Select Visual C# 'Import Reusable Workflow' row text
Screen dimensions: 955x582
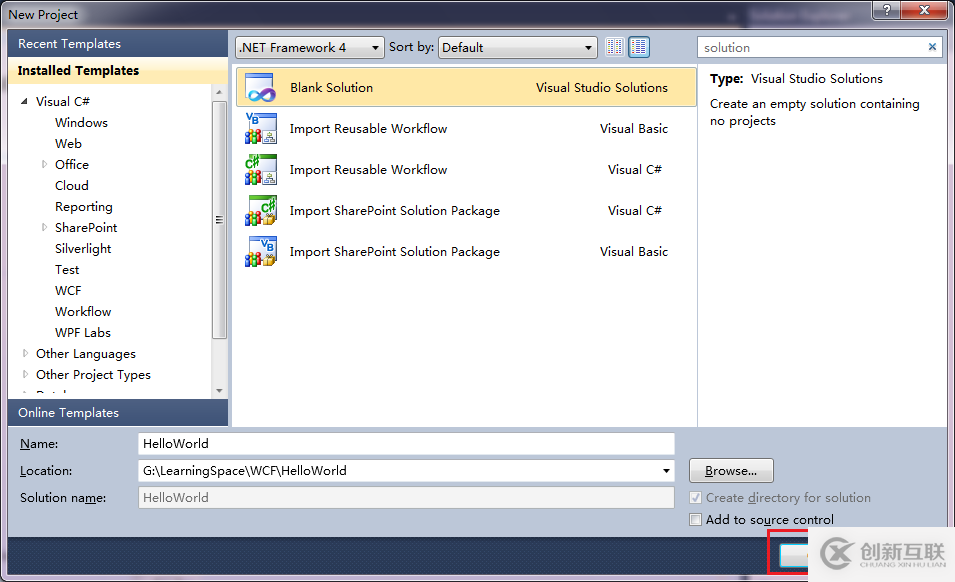coord(368,169)
